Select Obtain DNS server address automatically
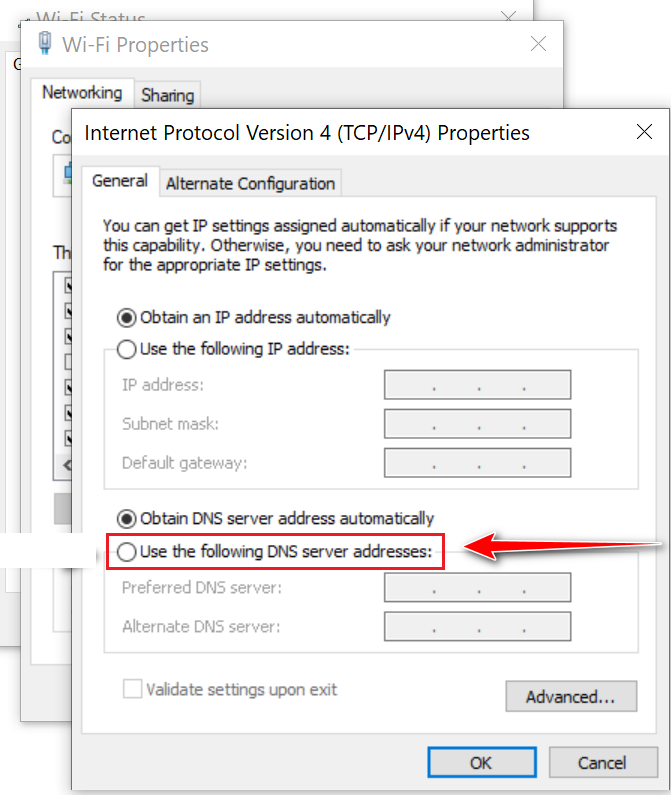The width and height of the screenshot is (671, 795). pos(127,519)
